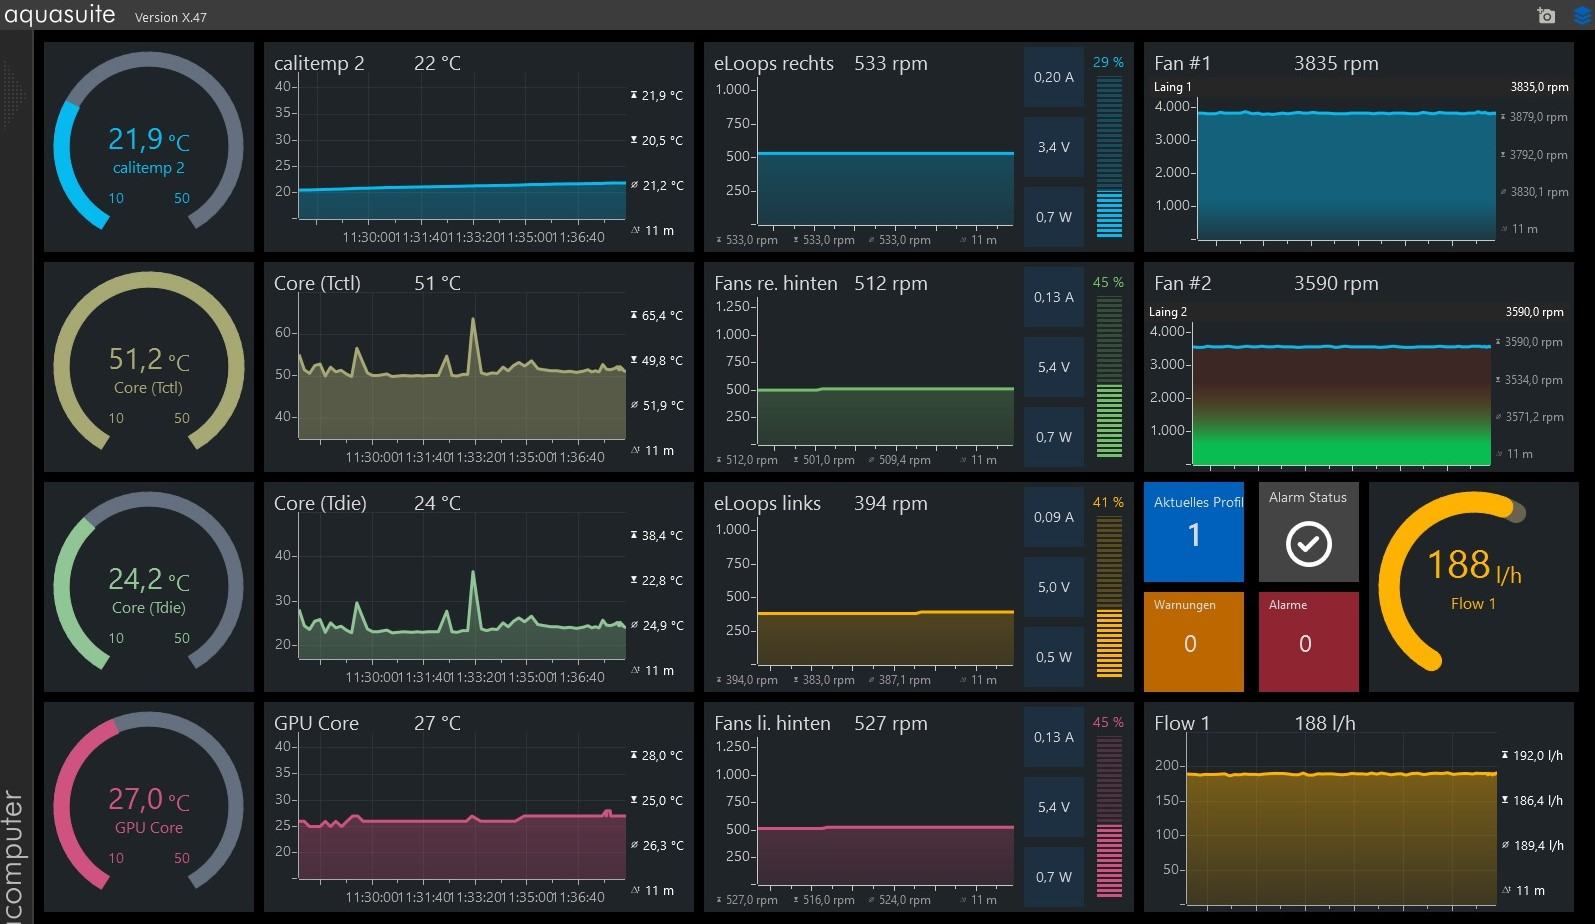Click the Fan #2 panel title
This screenshot has height=924, width=1595.
click(x=1182, y=283)
